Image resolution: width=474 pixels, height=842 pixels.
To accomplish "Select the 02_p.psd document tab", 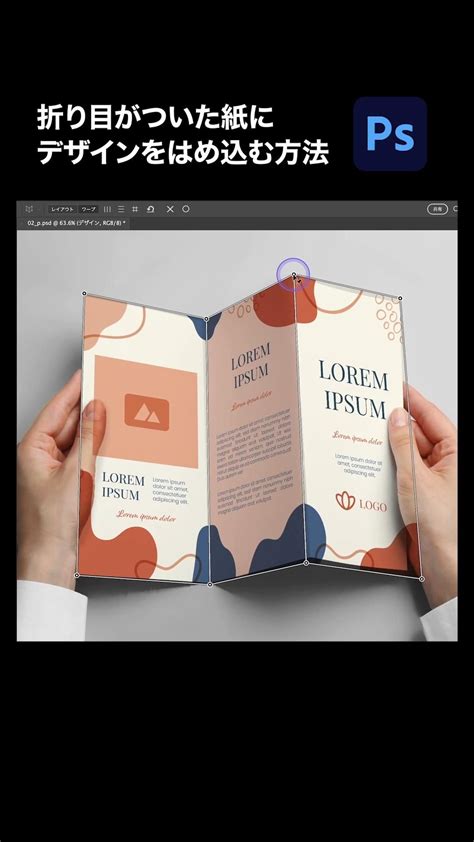I will [x=76, y=222].
